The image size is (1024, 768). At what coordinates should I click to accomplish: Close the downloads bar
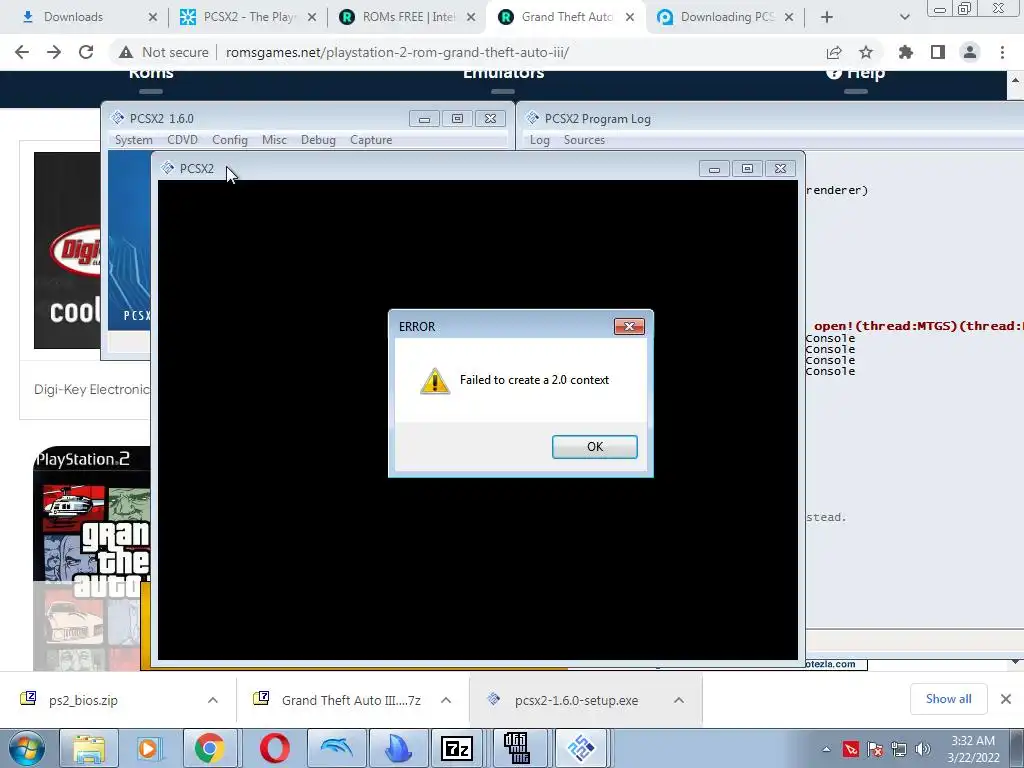point(1006,699)
